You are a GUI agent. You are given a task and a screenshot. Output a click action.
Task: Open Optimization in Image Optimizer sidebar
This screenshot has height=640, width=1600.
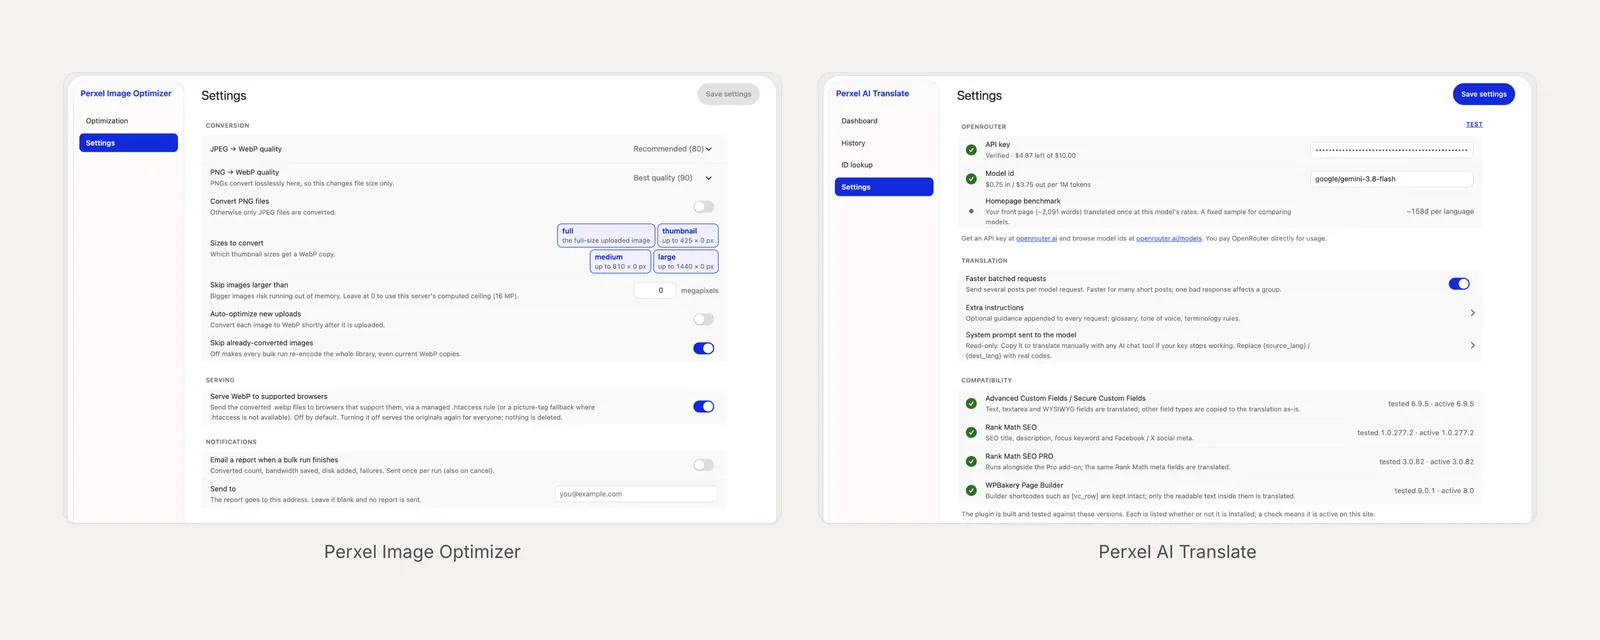[x=129, y=121]
